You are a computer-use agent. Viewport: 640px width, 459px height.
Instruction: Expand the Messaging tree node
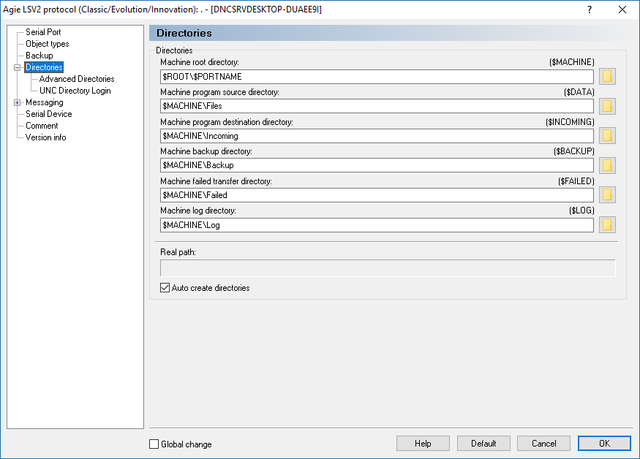[x=17, y=102]
